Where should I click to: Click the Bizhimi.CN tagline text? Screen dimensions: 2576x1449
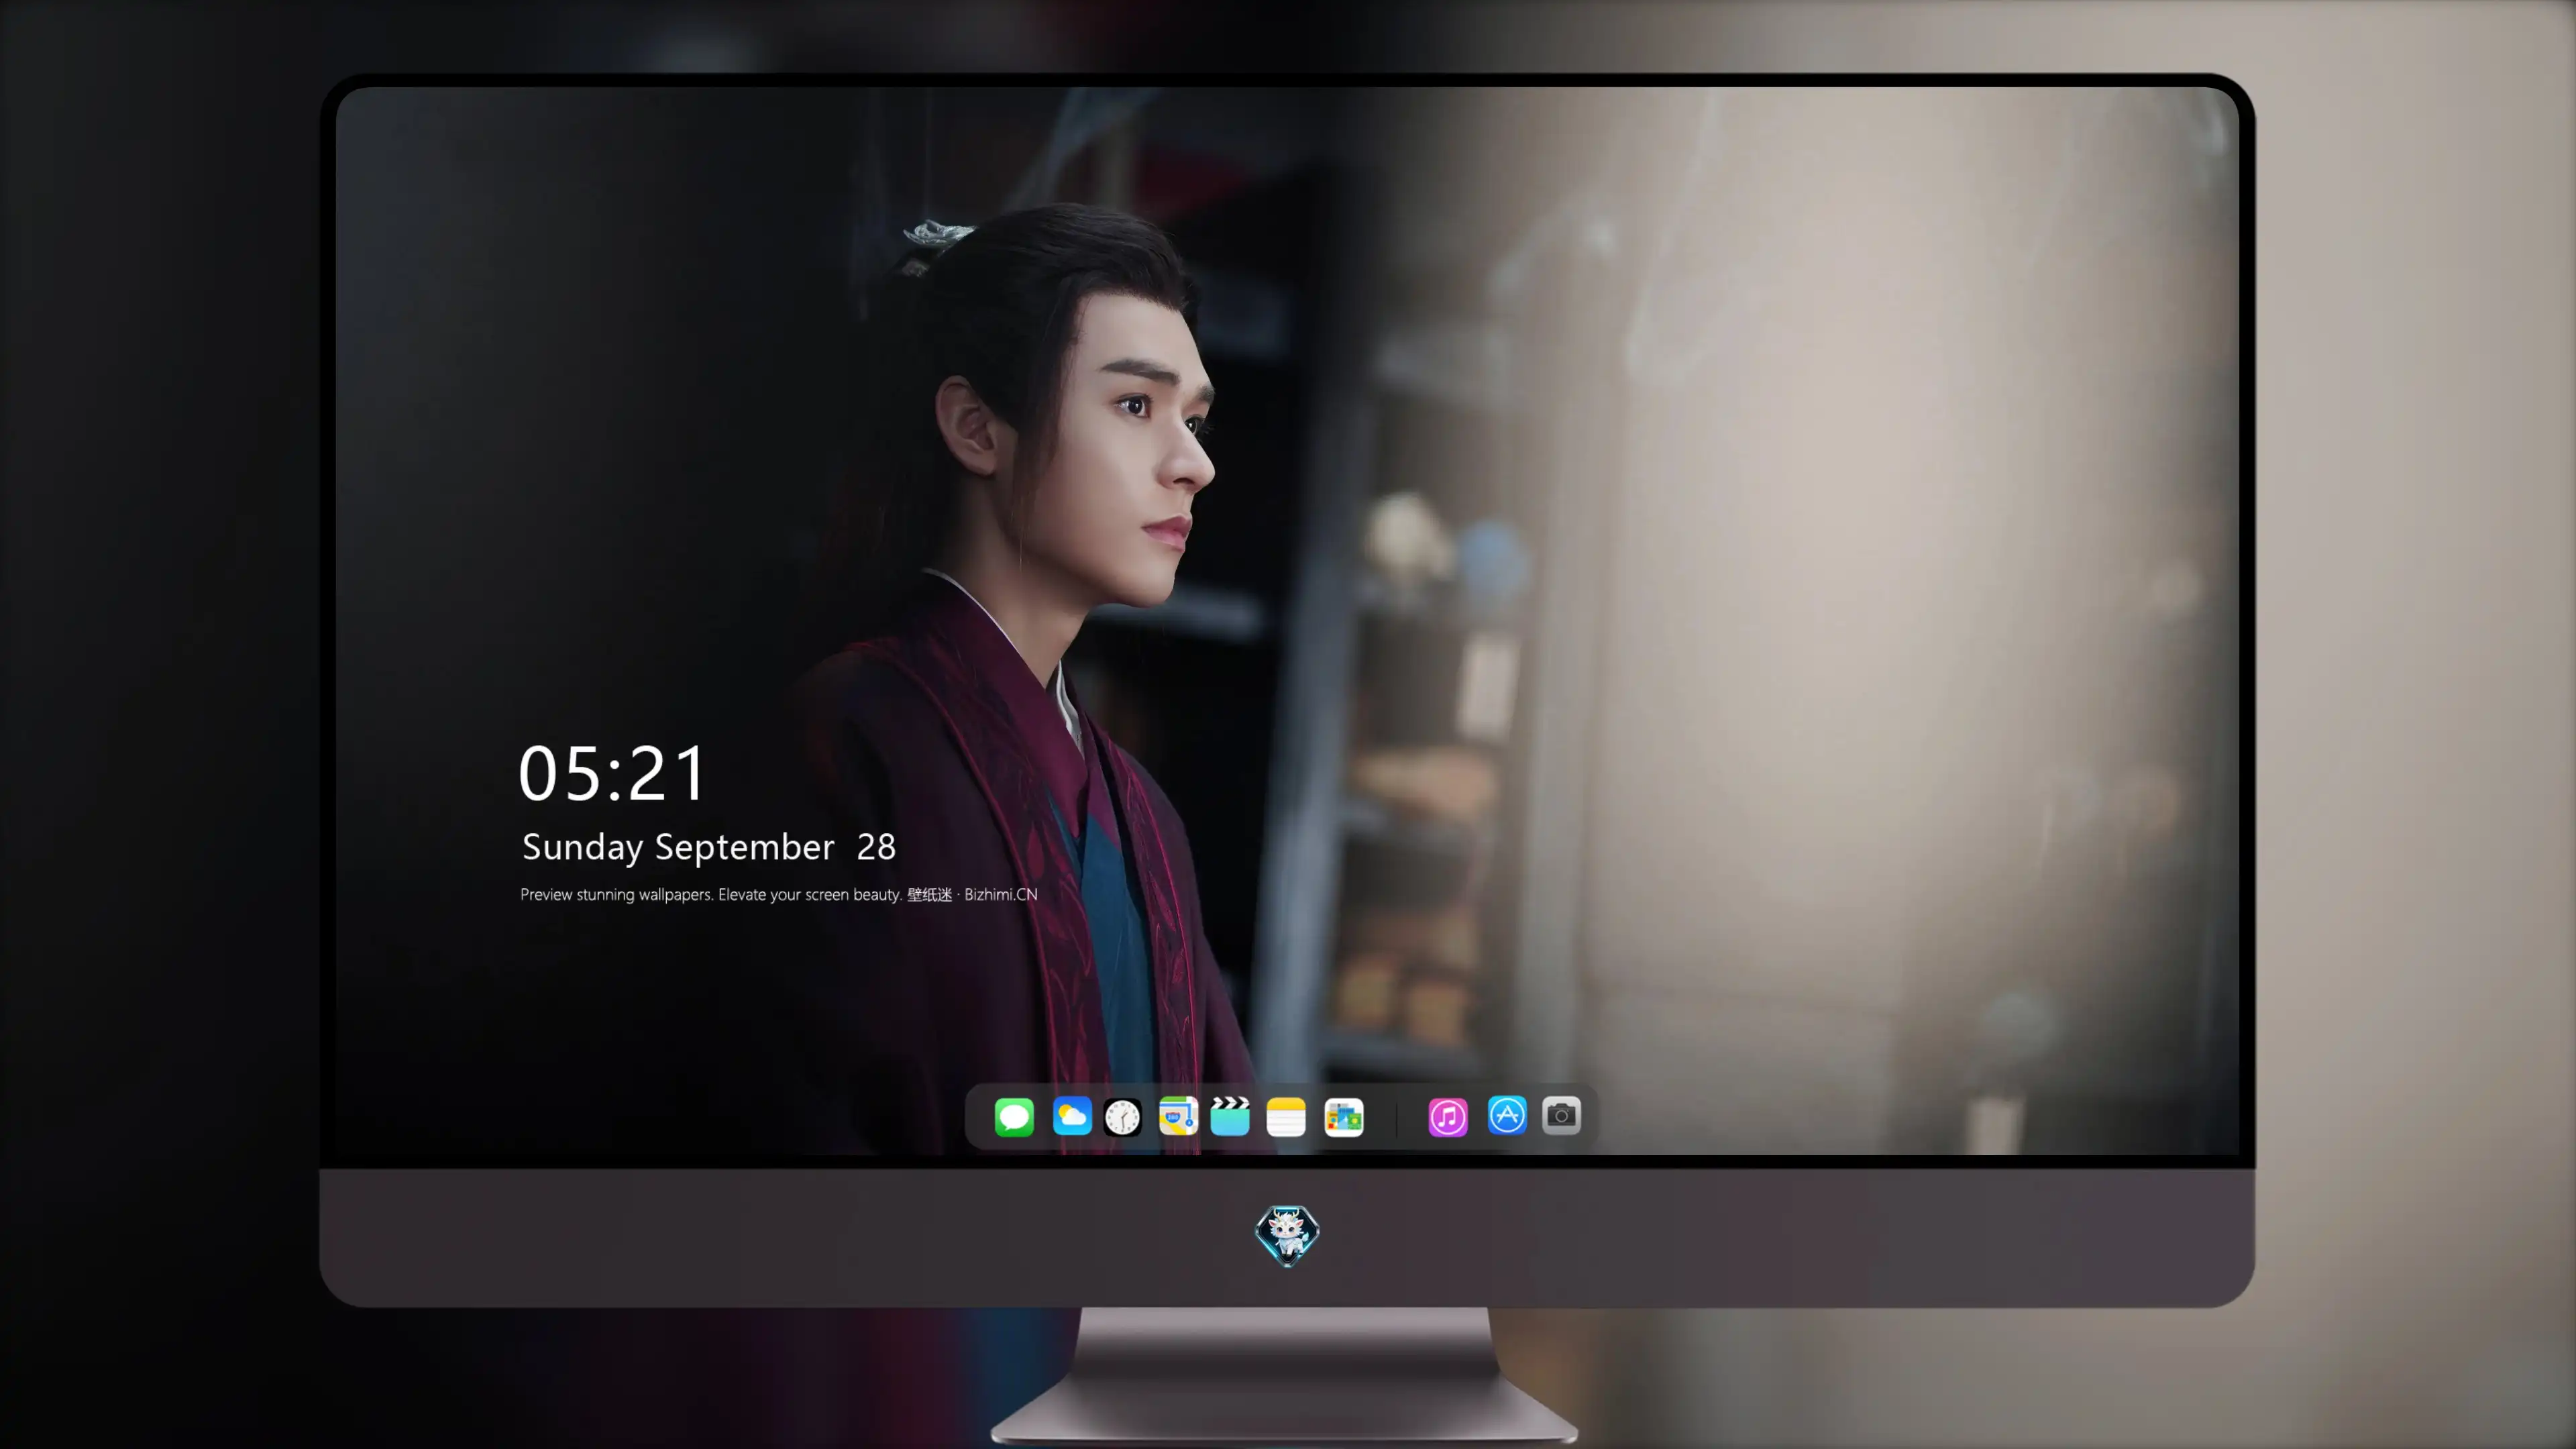click(779, 894)
